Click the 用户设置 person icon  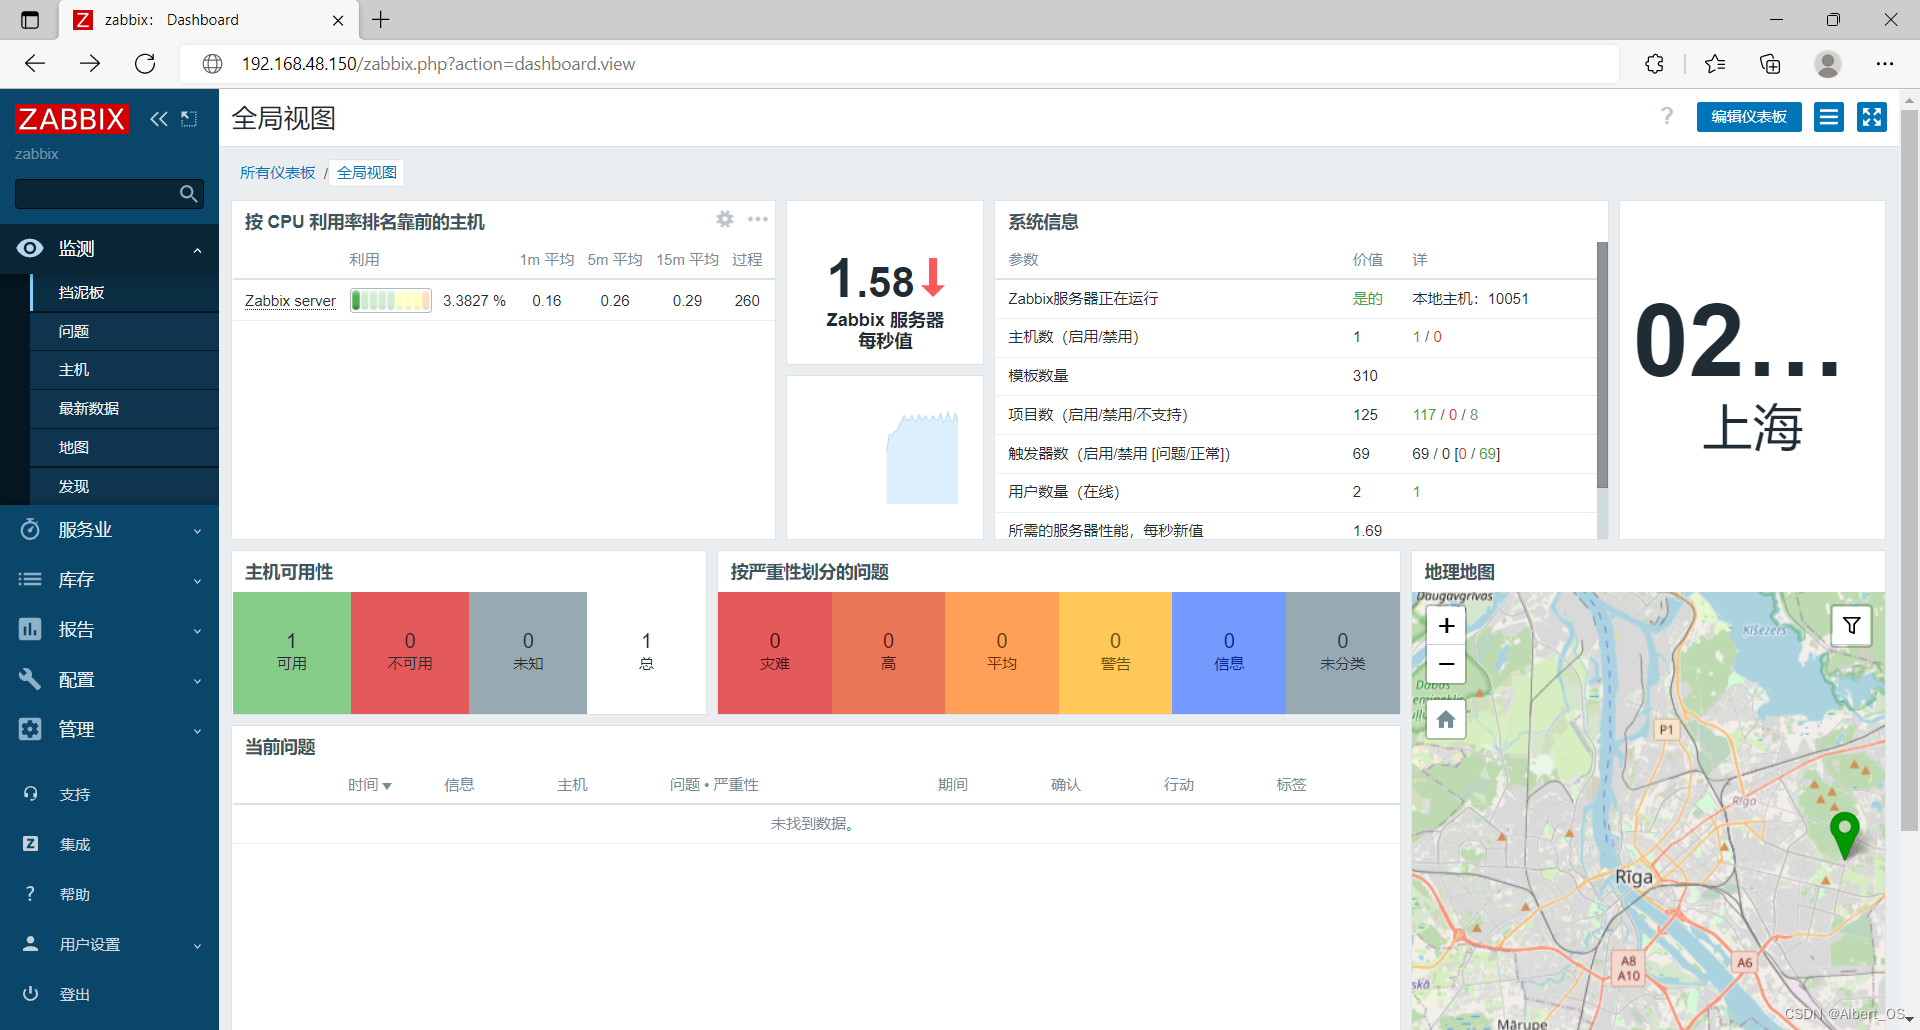pyautogui.click(x=30, y=944)
